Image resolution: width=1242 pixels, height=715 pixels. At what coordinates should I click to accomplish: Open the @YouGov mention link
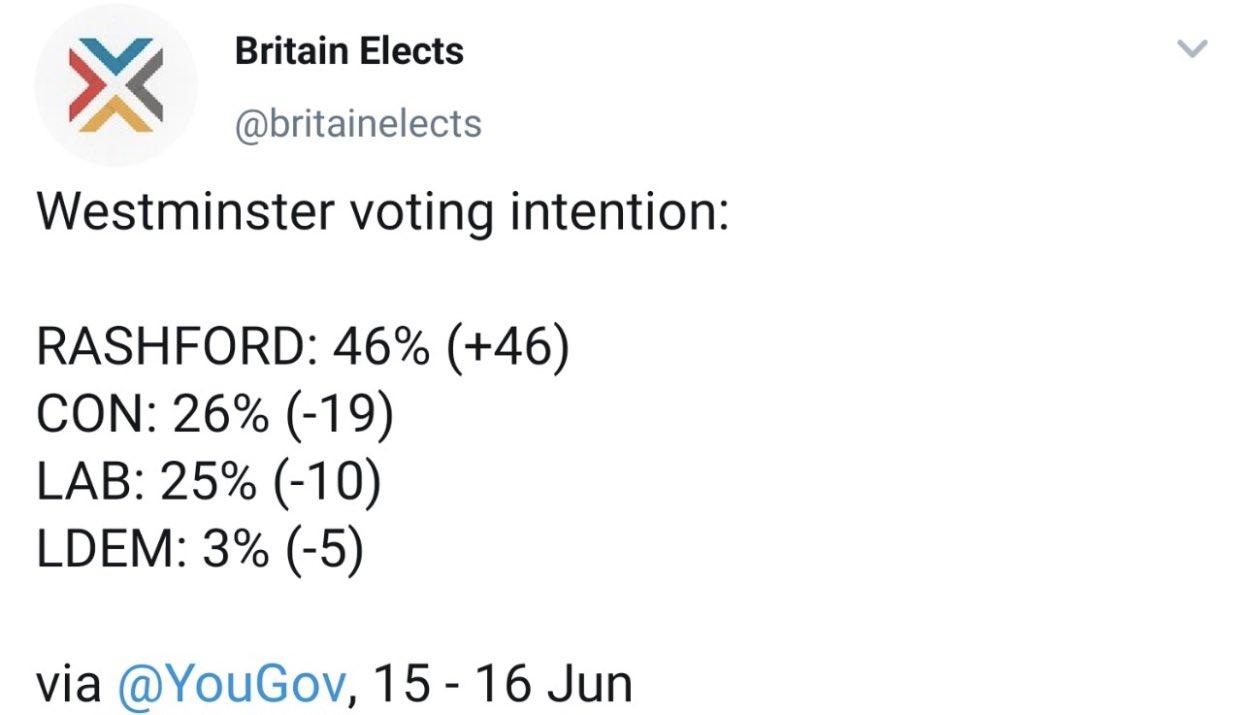232,684
